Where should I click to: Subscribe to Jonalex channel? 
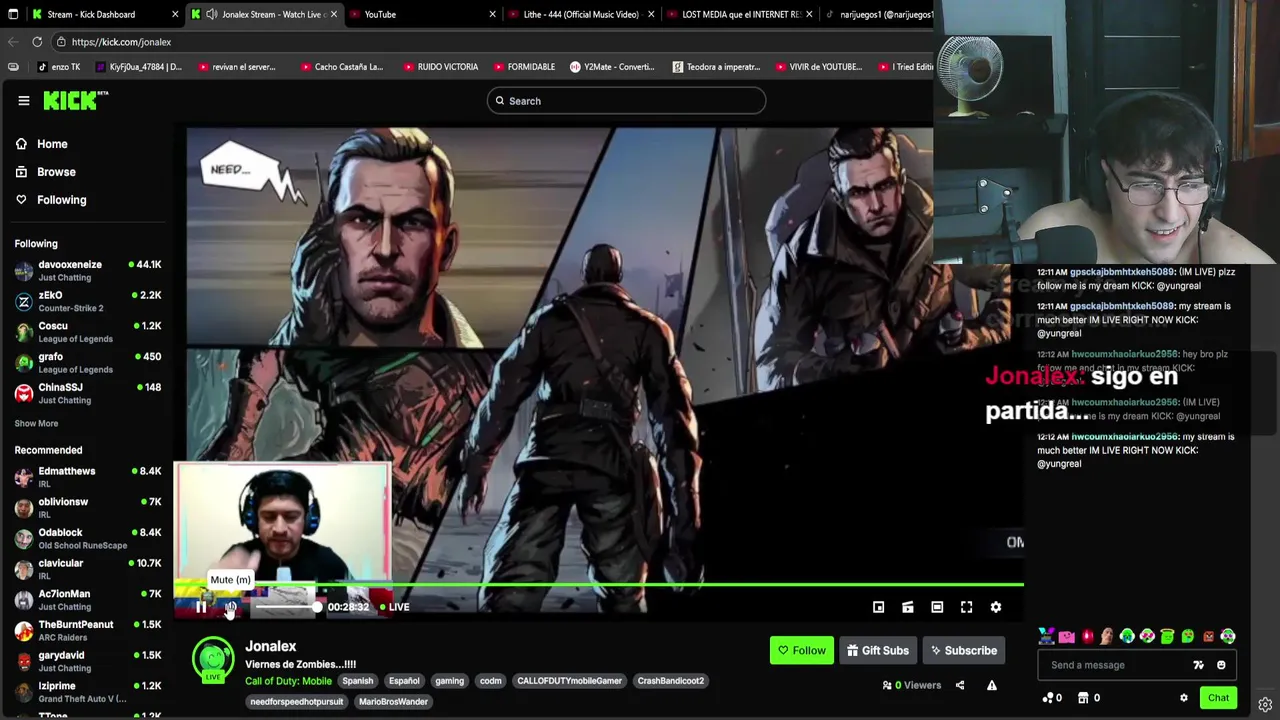click(963, 650)
